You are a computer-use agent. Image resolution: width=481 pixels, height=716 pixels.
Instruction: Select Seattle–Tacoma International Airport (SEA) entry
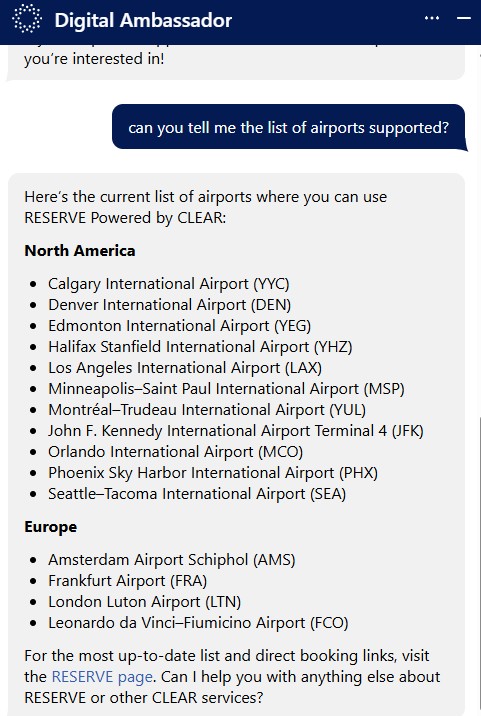click(x=197, y=494)
